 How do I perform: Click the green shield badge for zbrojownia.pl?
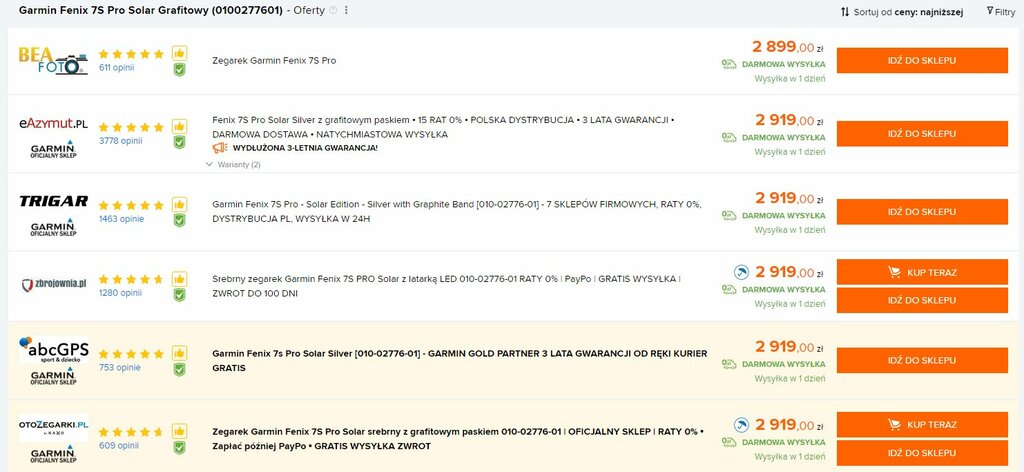[x=179, y=294]
